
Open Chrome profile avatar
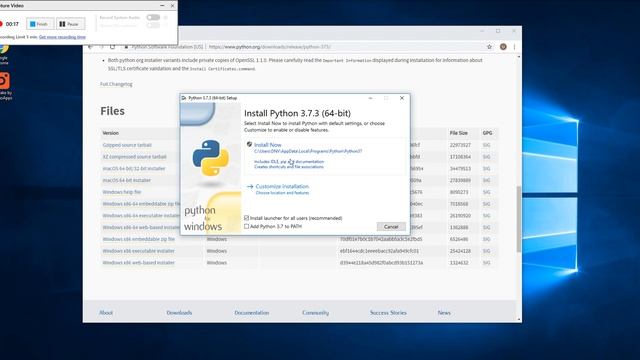(503, 47)
